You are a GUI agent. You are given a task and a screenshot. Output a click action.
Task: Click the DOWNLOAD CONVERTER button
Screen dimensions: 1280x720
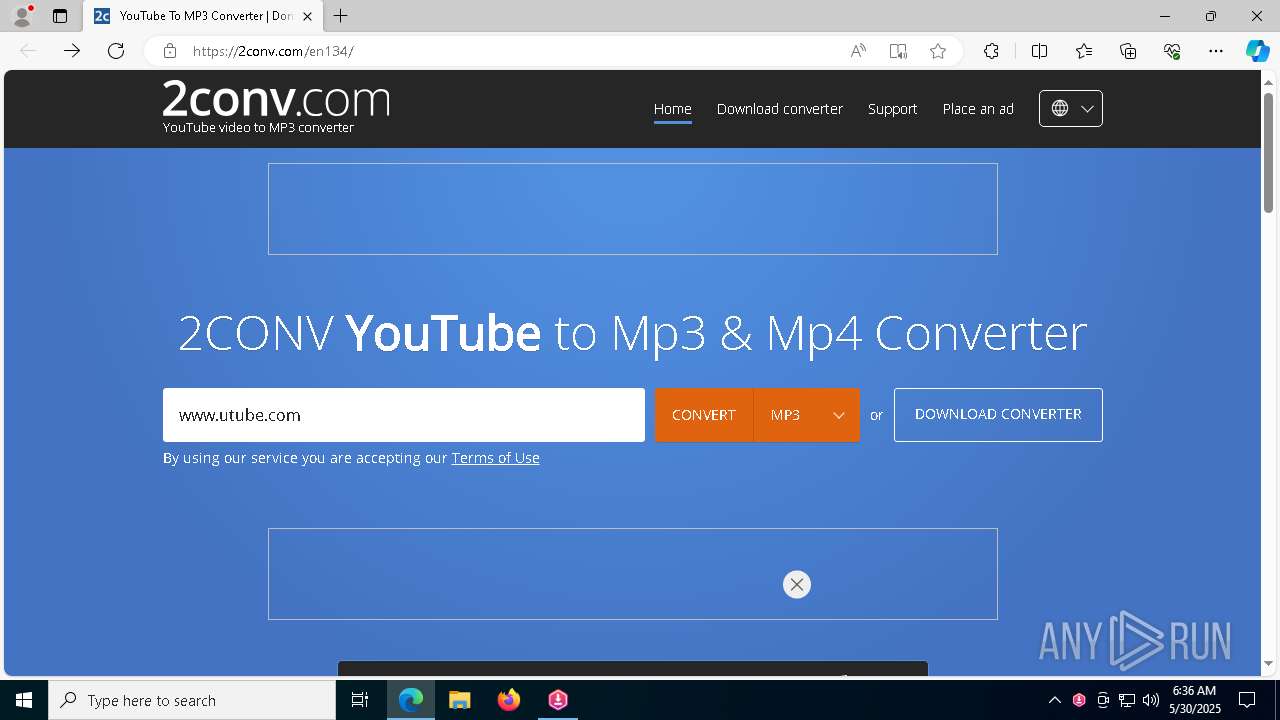[998, 415]
